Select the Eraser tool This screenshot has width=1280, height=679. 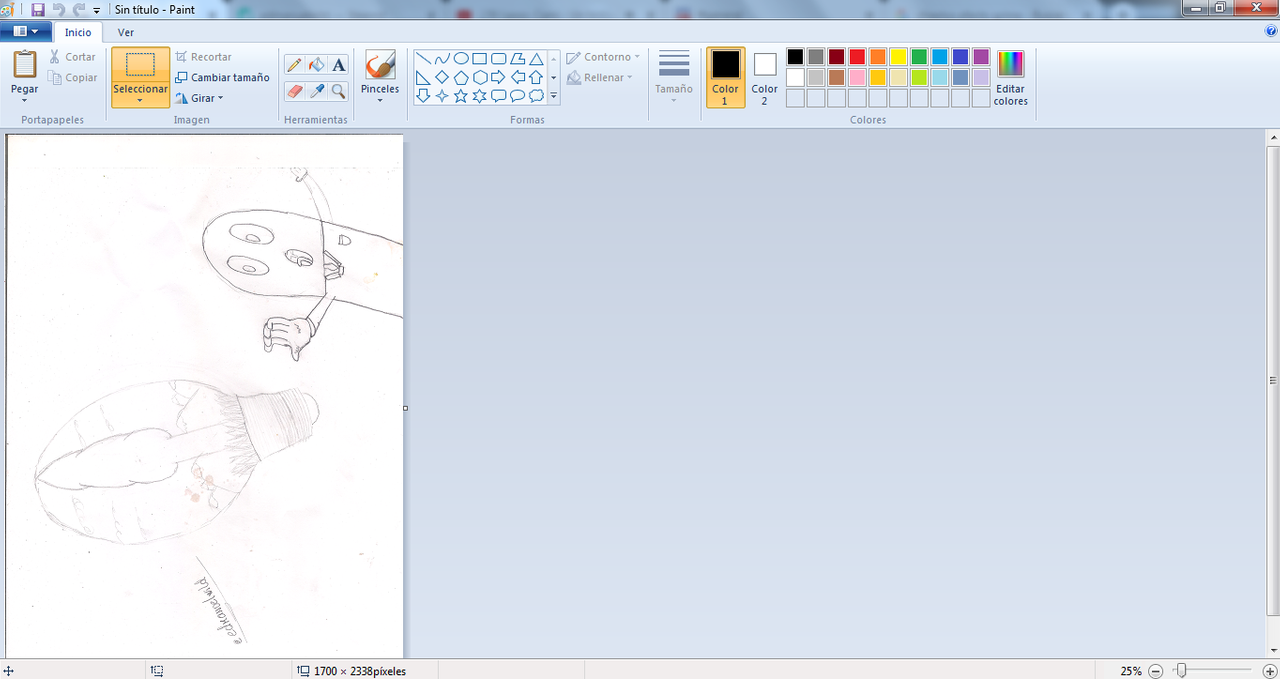[x=294, y=91]
